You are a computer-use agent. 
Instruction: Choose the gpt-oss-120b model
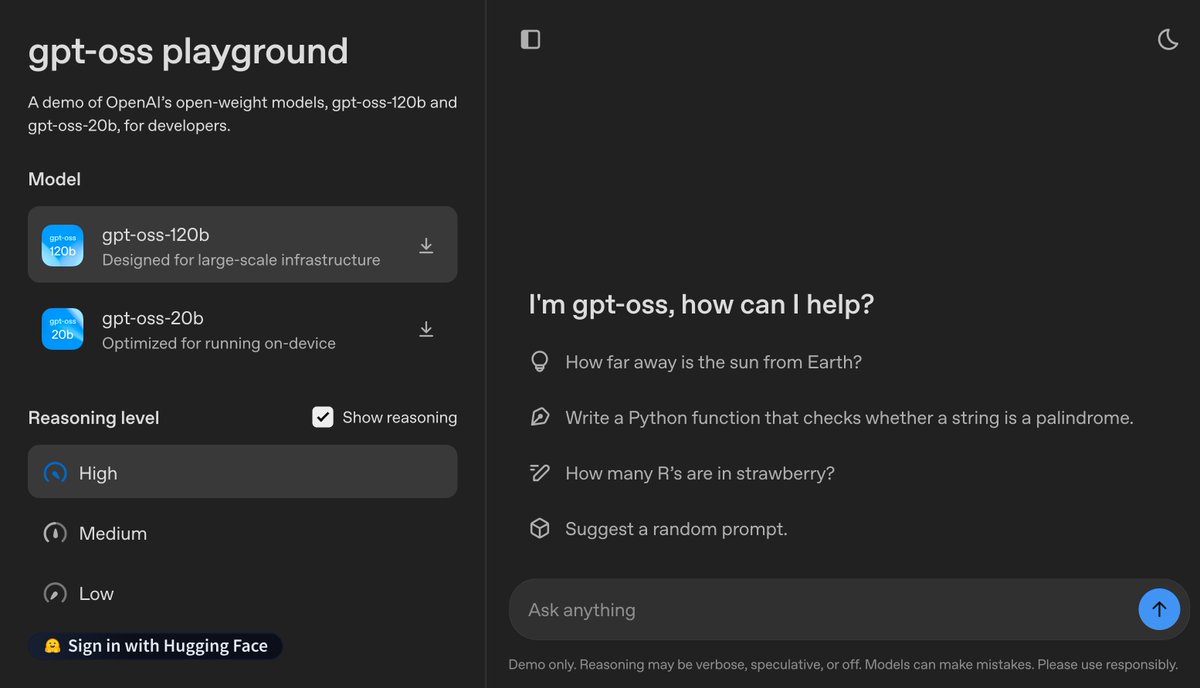(242, 245)
